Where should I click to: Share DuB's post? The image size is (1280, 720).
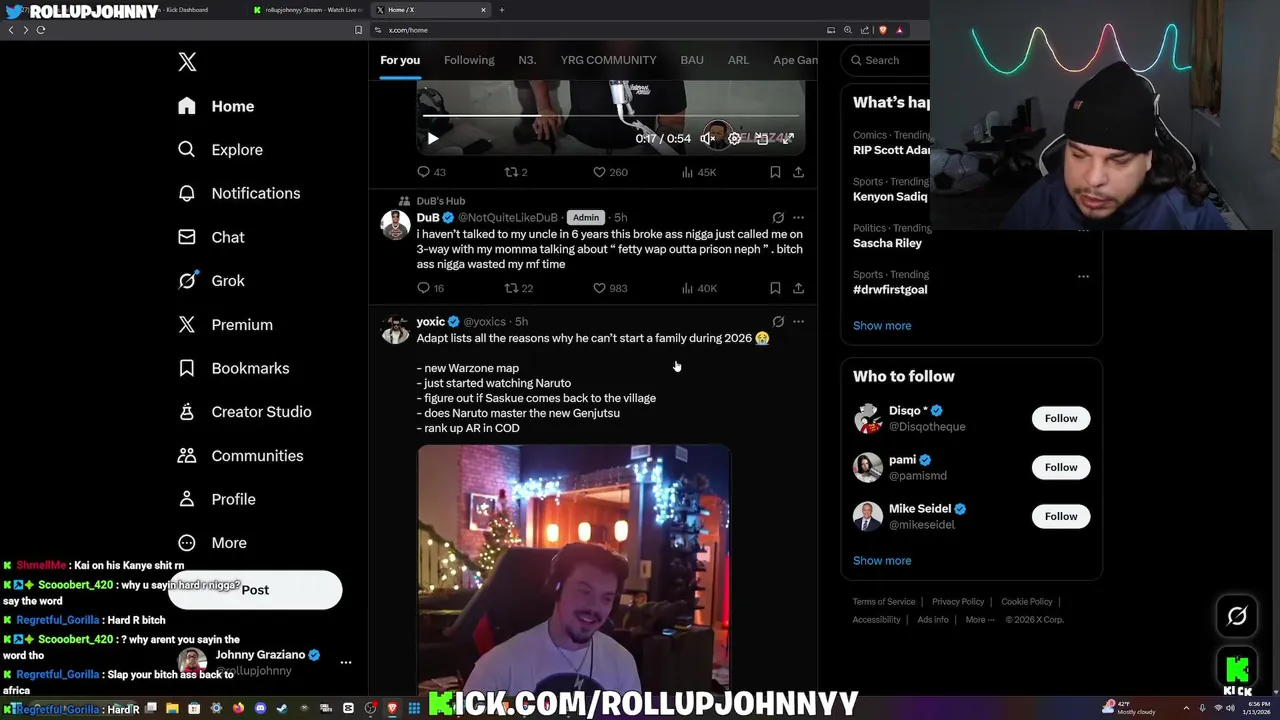pos(798,288)
